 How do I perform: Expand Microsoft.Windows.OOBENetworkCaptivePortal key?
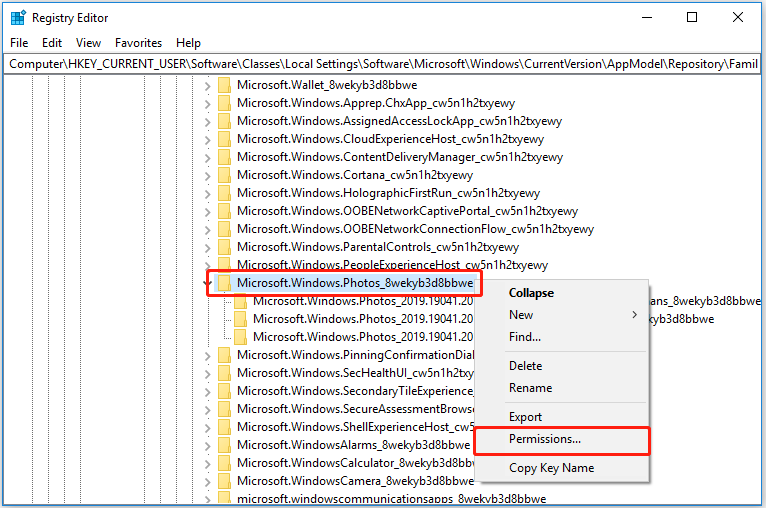208,212
